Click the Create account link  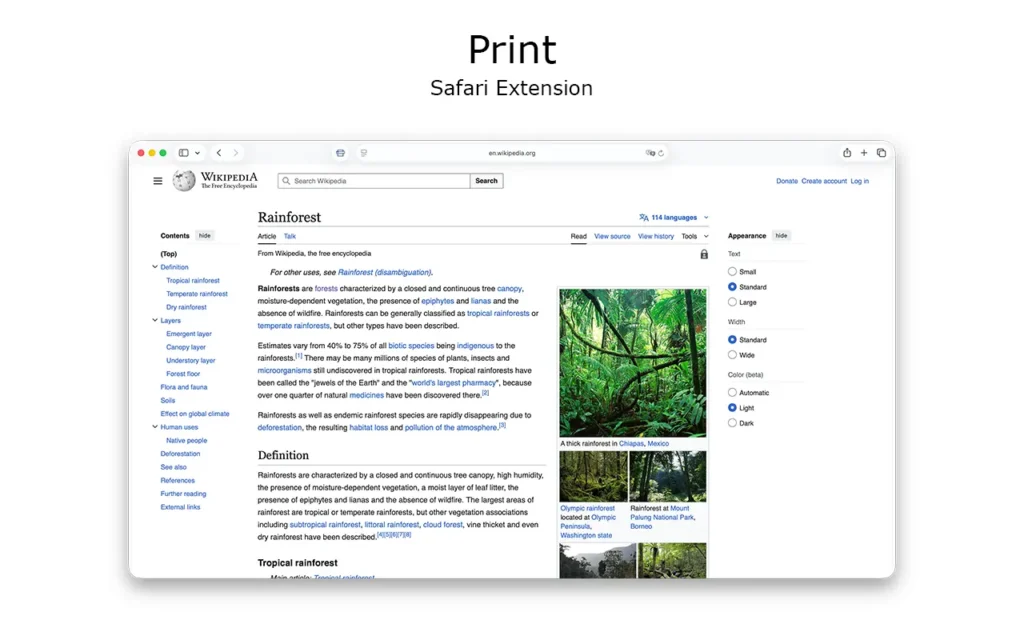824,181
